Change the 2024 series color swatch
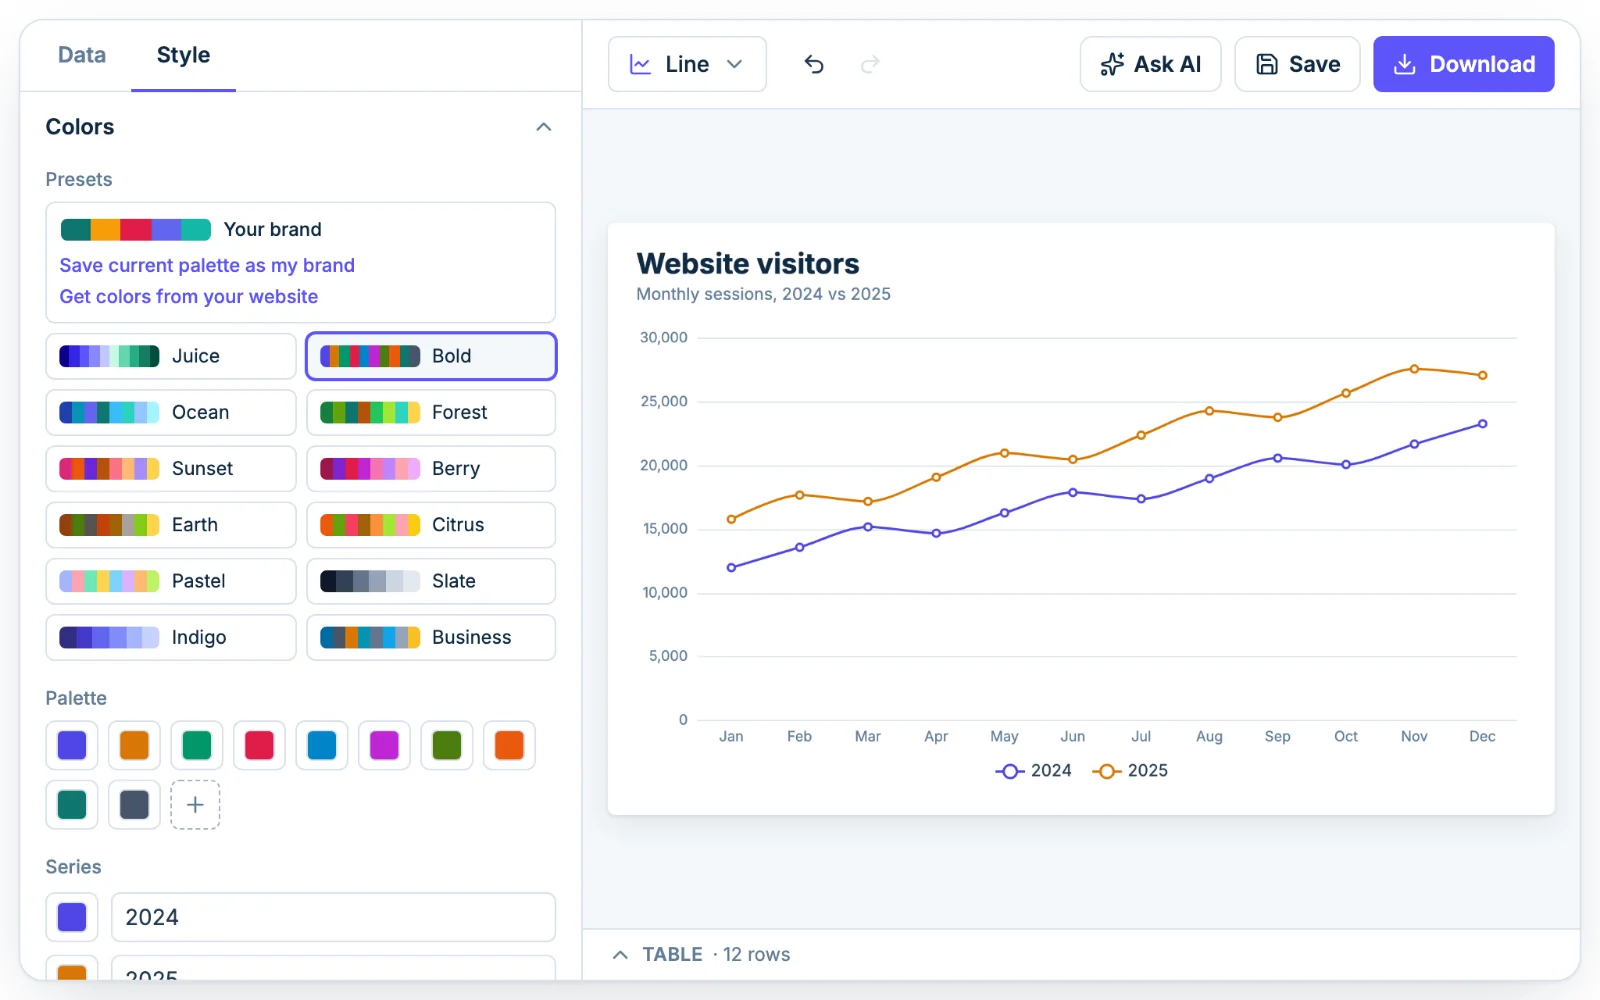 pos(72,917)
